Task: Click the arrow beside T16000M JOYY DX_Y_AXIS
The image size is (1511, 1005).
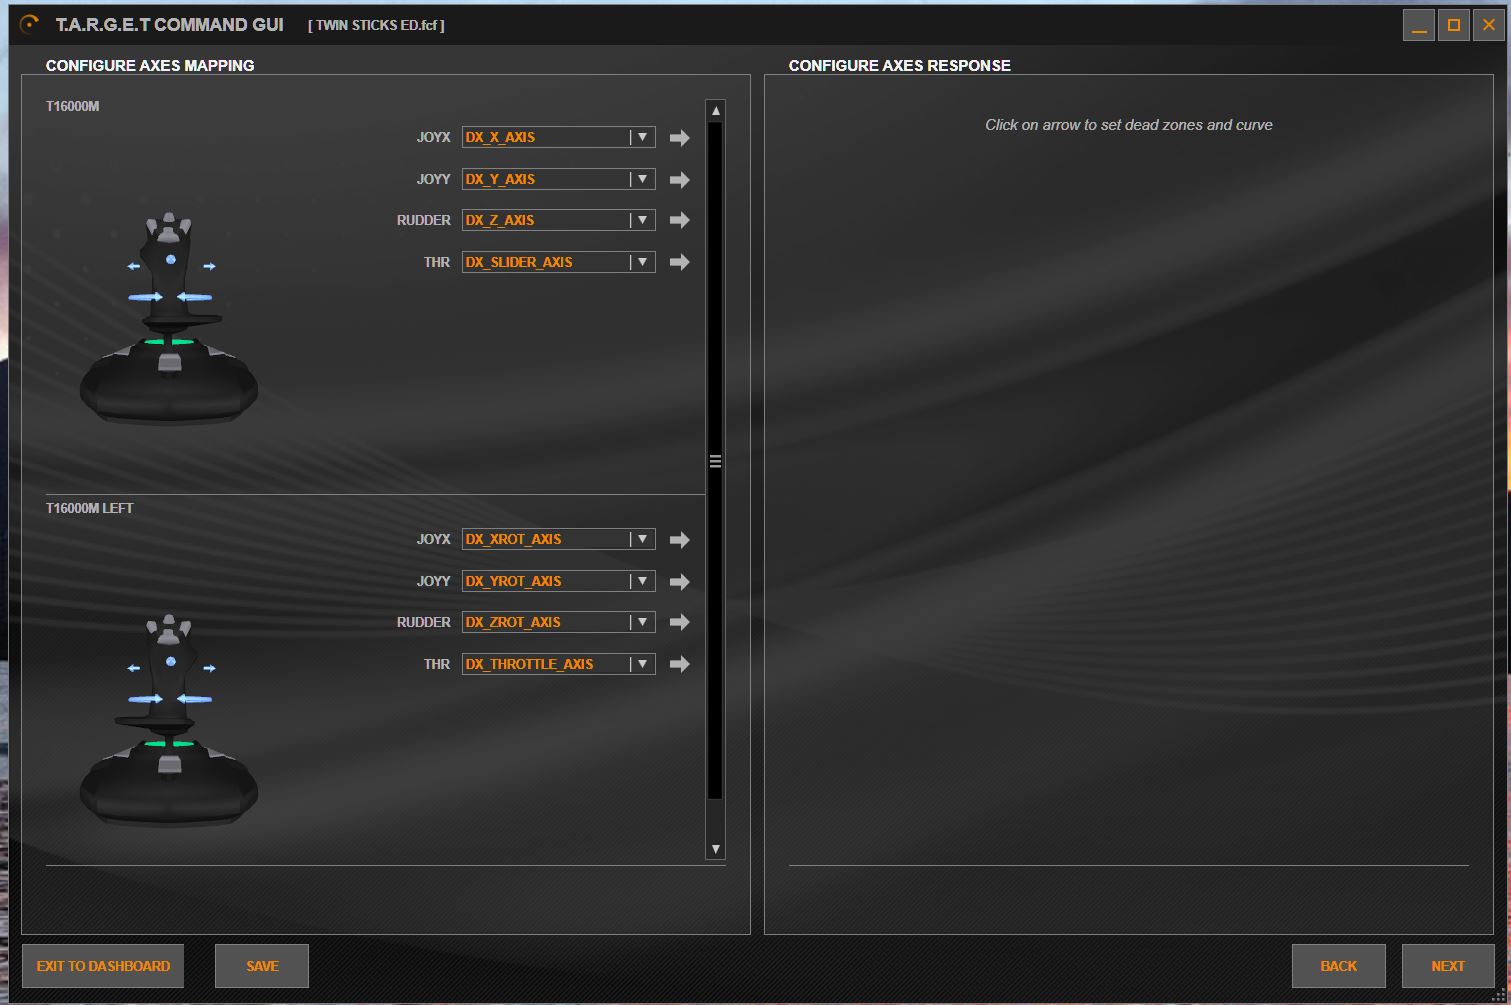Action: [680, 180]
